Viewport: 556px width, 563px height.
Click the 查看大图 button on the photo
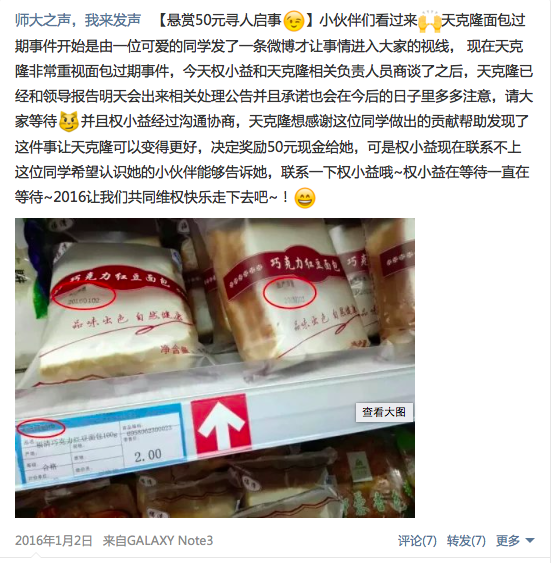point(384,412)
